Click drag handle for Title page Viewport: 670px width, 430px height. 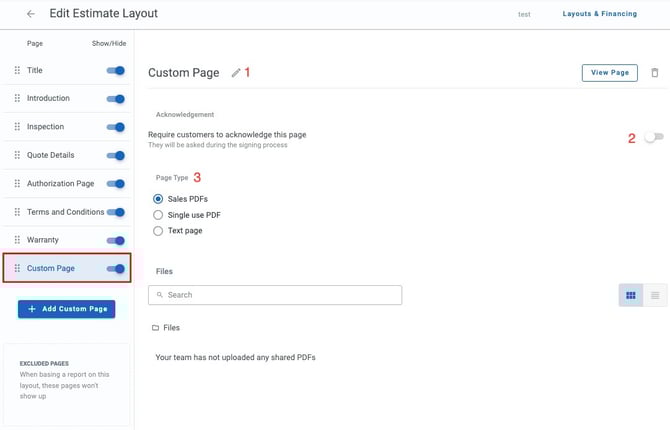(17, 70)
